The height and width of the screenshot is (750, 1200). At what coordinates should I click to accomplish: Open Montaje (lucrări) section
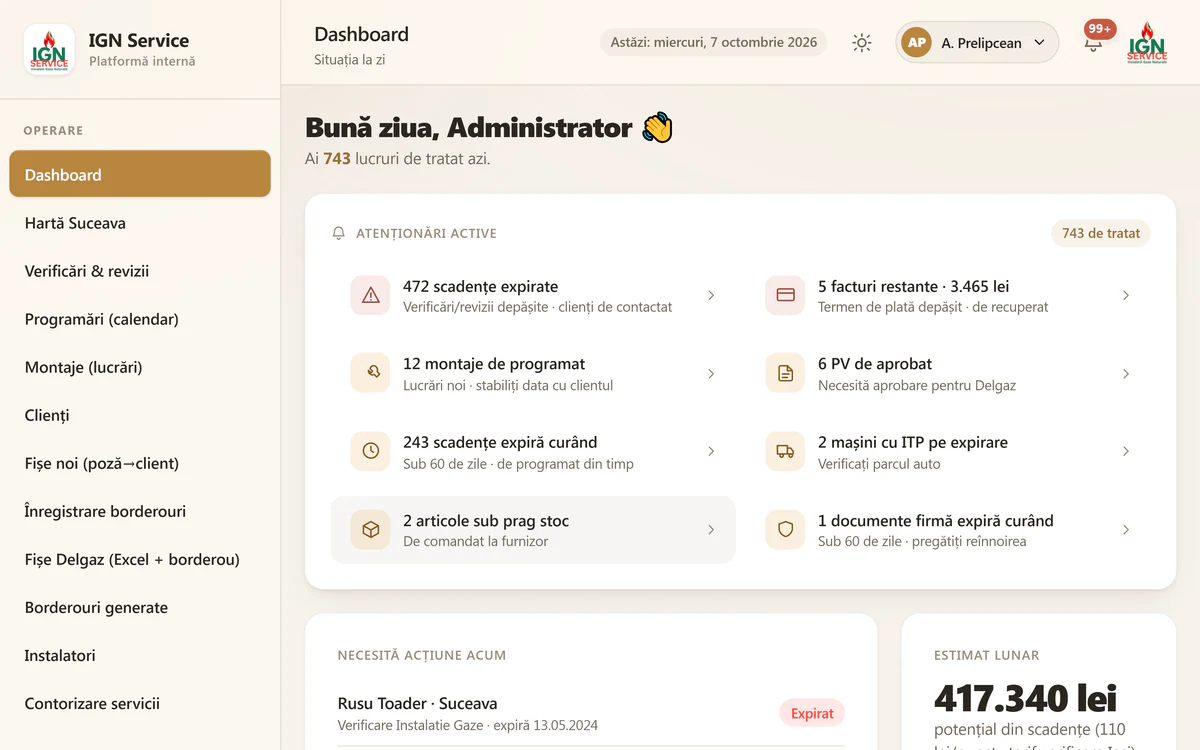pyautogui.click(x=140, y=367)
